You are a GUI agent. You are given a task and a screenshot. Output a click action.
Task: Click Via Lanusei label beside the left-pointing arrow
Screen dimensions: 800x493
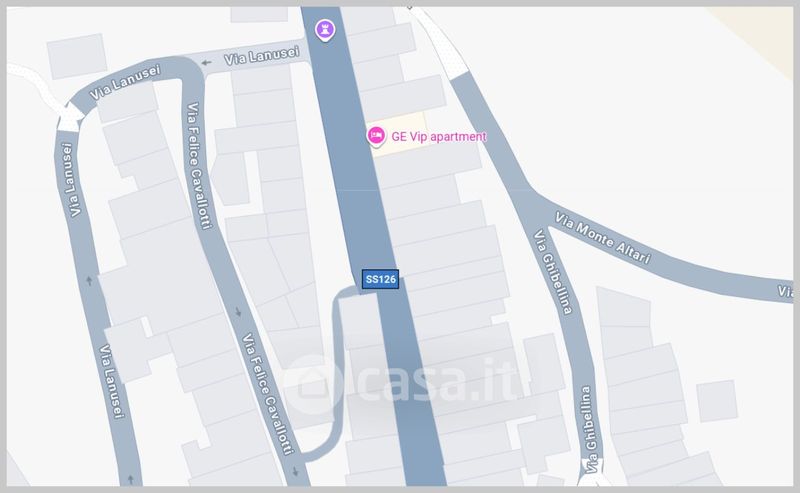[x=262, y=56]
